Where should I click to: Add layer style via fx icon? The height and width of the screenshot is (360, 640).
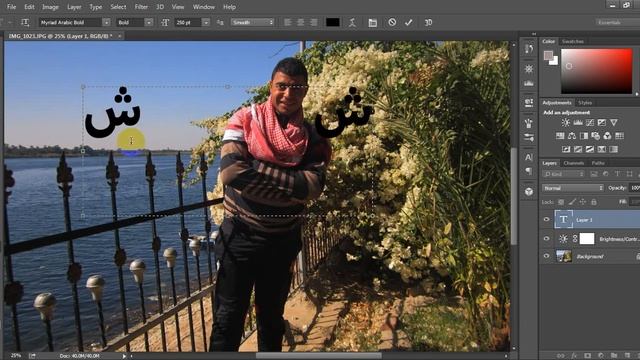click(x=574, y=356)
